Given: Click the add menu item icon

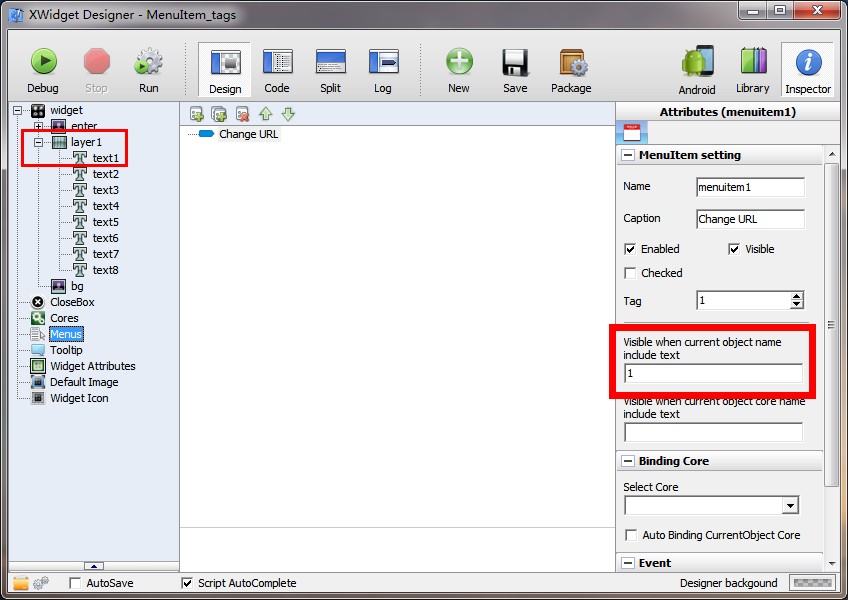Looking at the screenshot, I should point(196,114).
